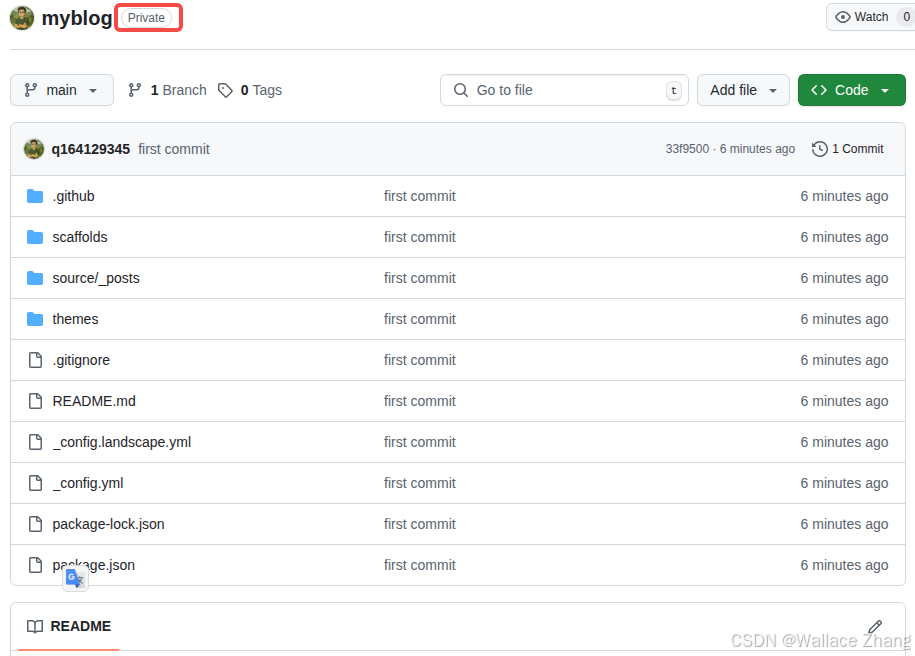Image resolution: width=915 pixels, height=656 pixels.
Task: View the 1 Branch link
Action: pos(167,90)
